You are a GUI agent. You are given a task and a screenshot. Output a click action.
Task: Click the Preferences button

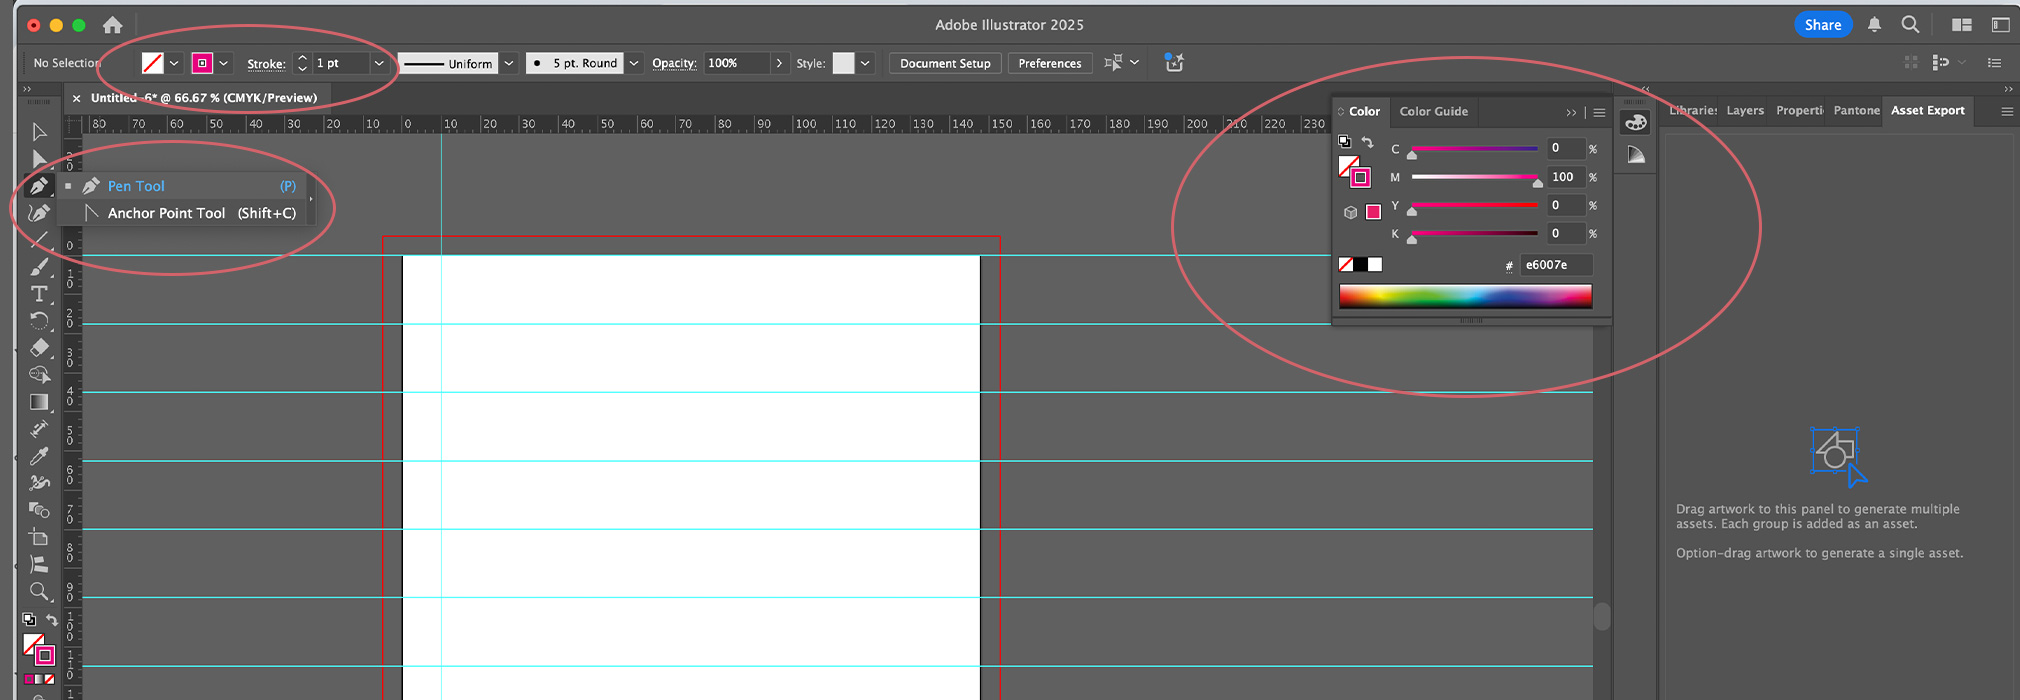pyautogui.click(x=1050, y=63)
